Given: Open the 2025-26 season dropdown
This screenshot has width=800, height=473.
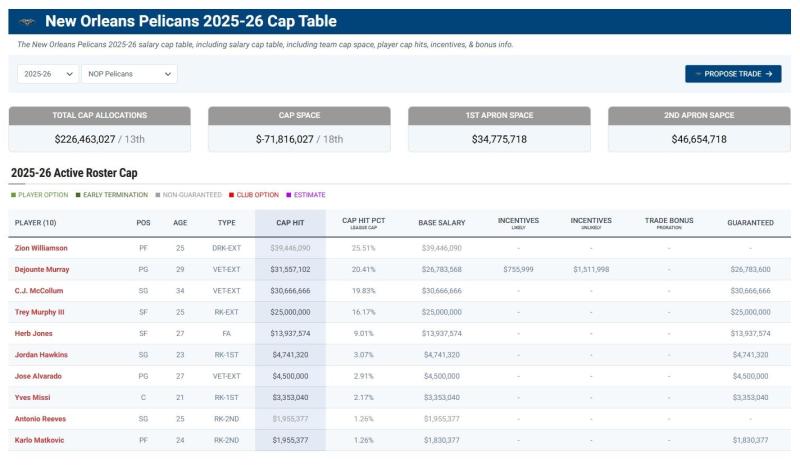Looking at the screenshot, I should [48, 74].
